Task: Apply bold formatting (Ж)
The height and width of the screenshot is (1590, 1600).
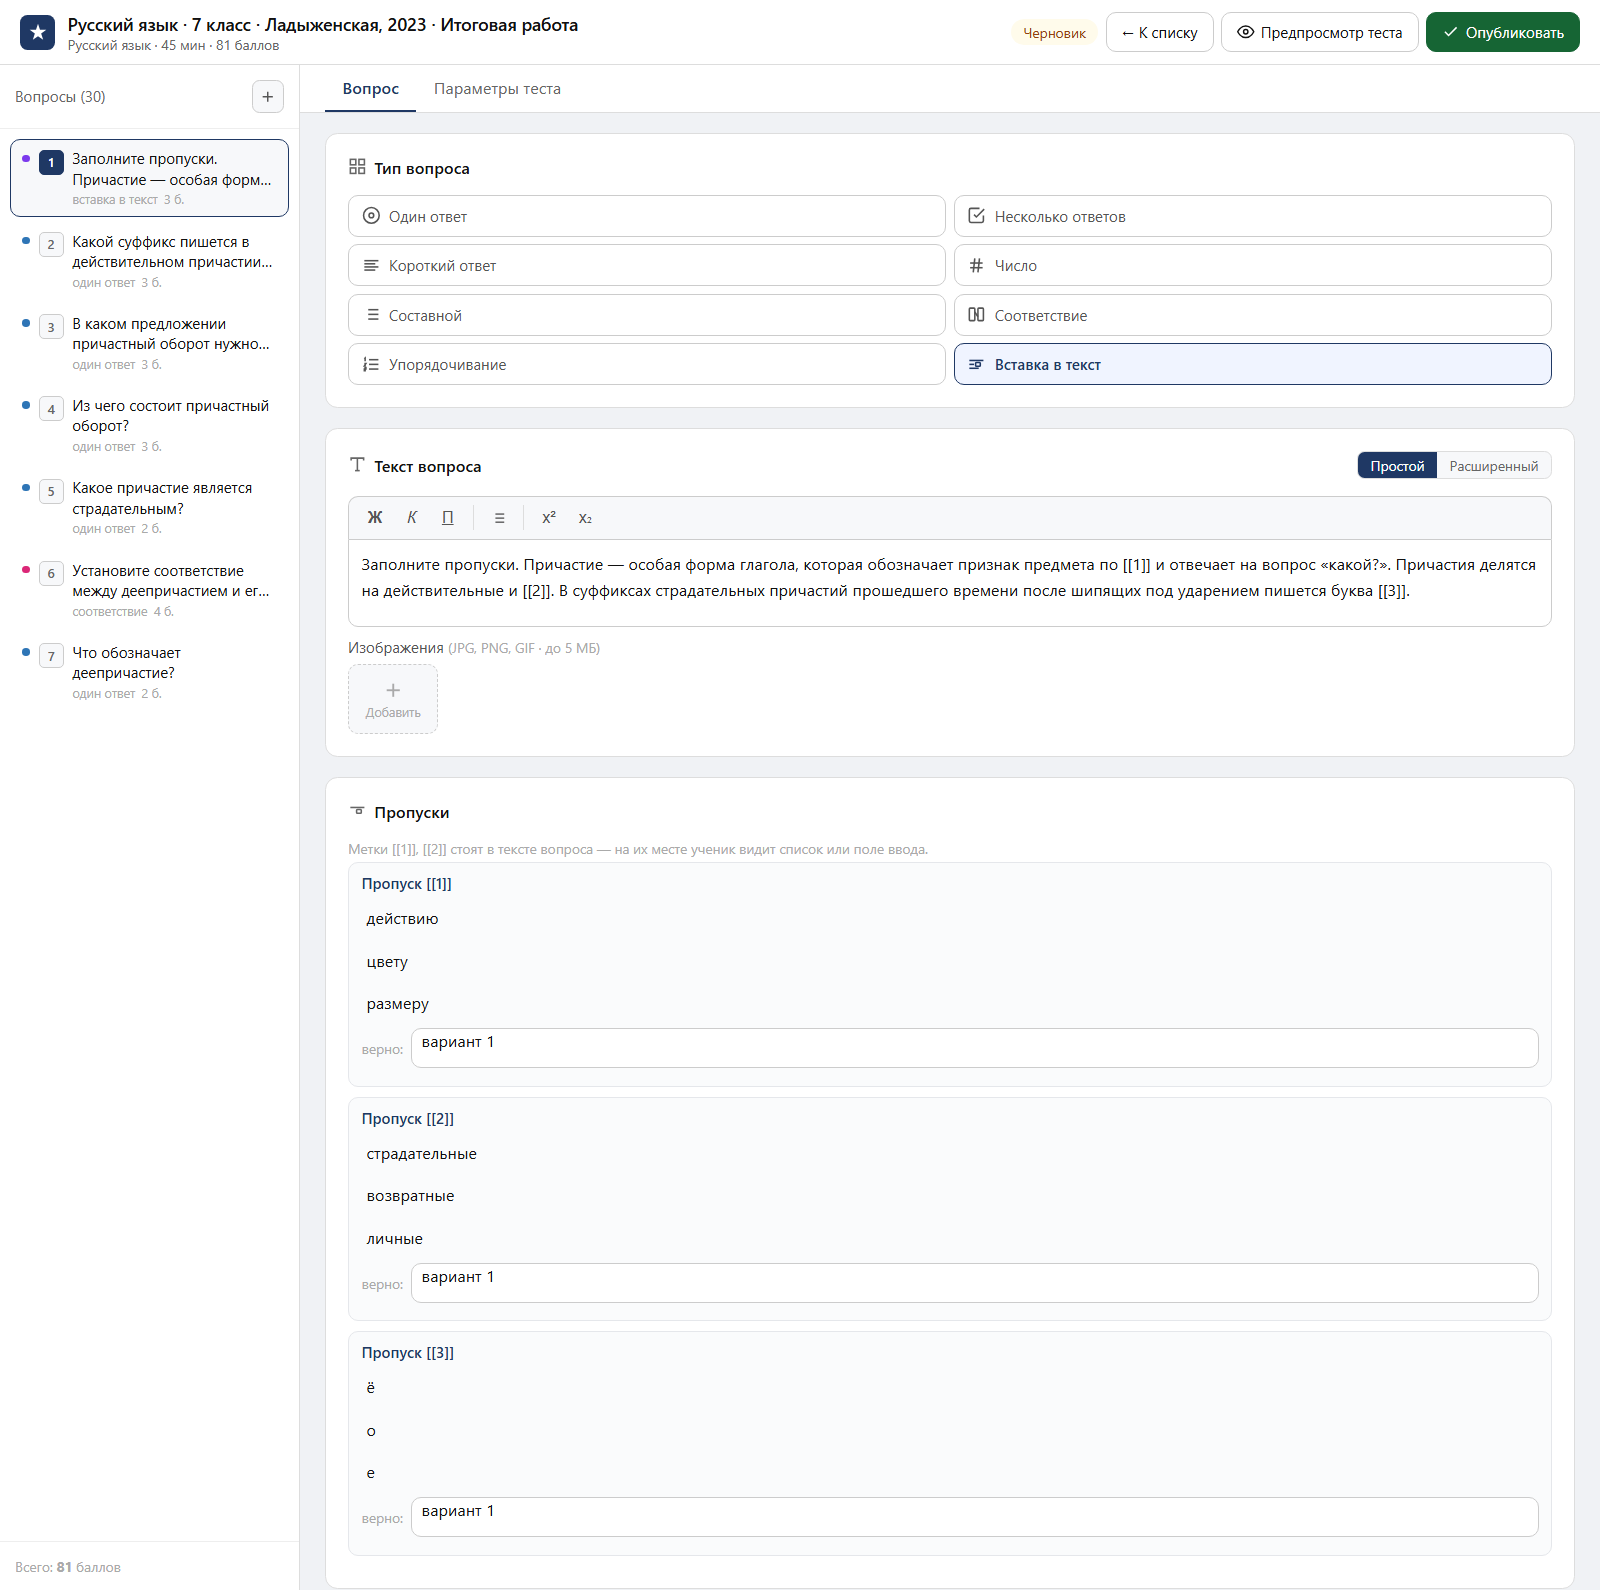Action: coord(375,518)
